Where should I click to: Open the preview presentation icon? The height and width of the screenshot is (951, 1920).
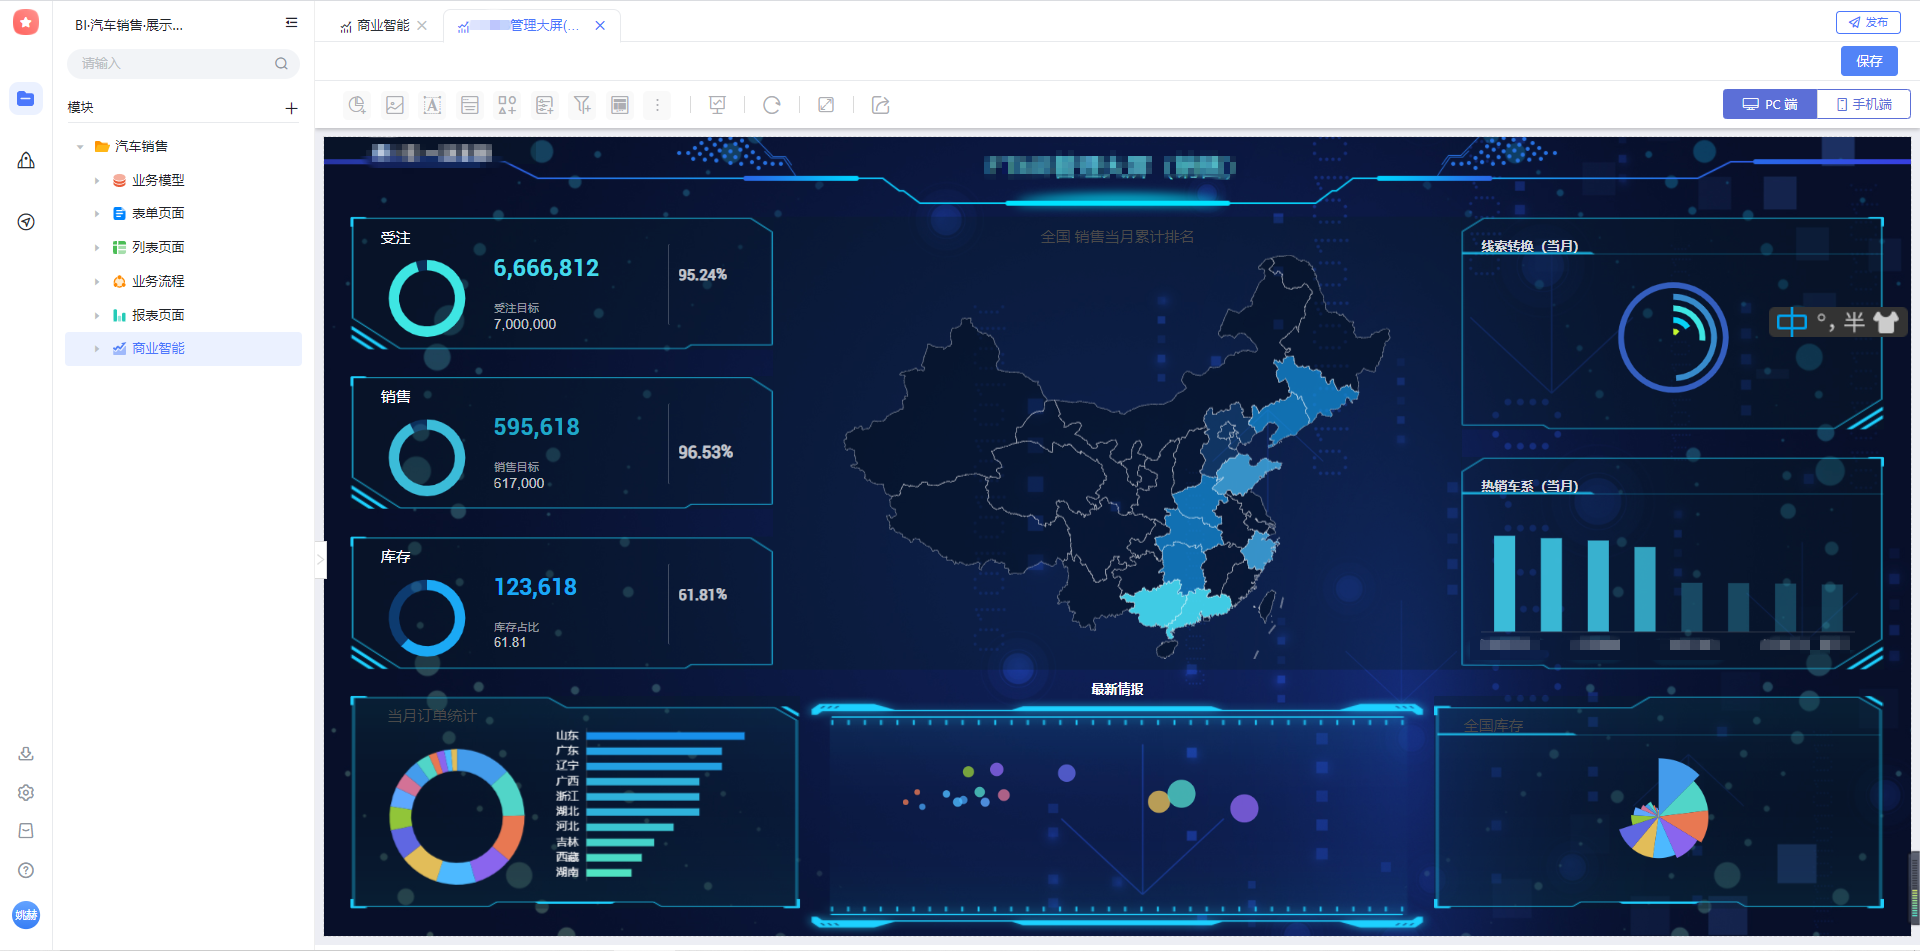[x=717, y=104]
